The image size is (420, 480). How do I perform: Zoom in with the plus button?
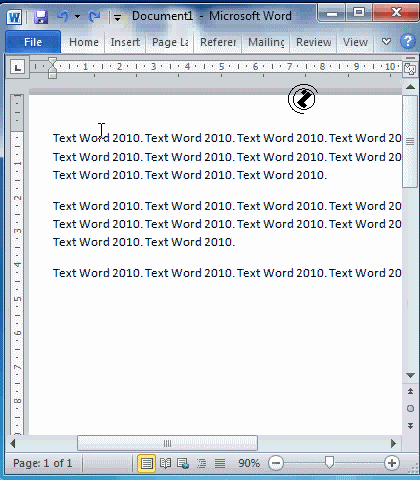(392, 463)
